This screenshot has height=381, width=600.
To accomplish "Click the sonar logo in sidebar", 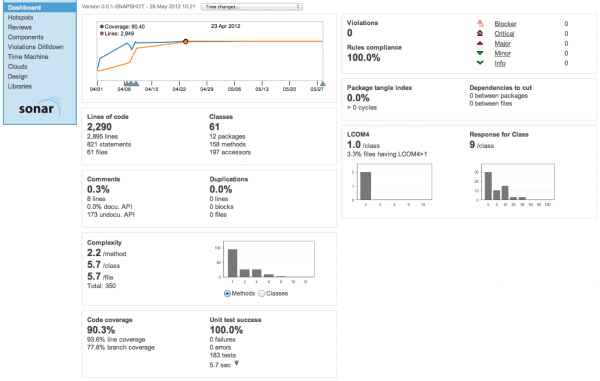I will click(39, 107).
